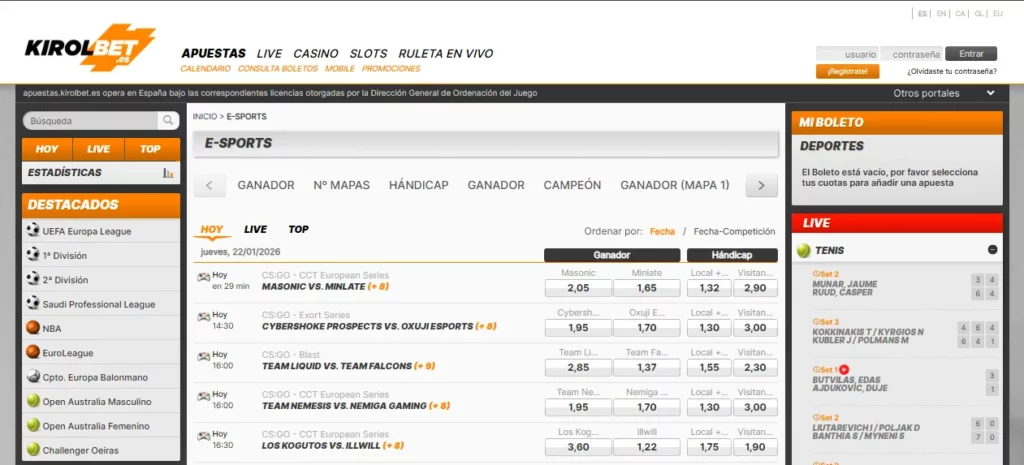Click the Kirolbet logo
This screenshot has height=465, width=1024.
89,47
